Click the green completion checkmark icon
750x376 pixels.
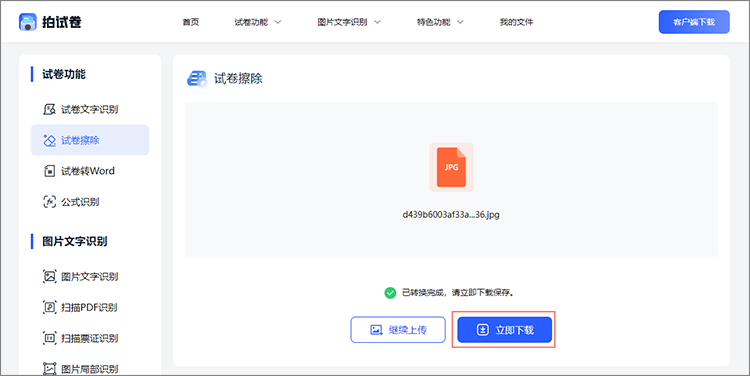coord(390,292)
